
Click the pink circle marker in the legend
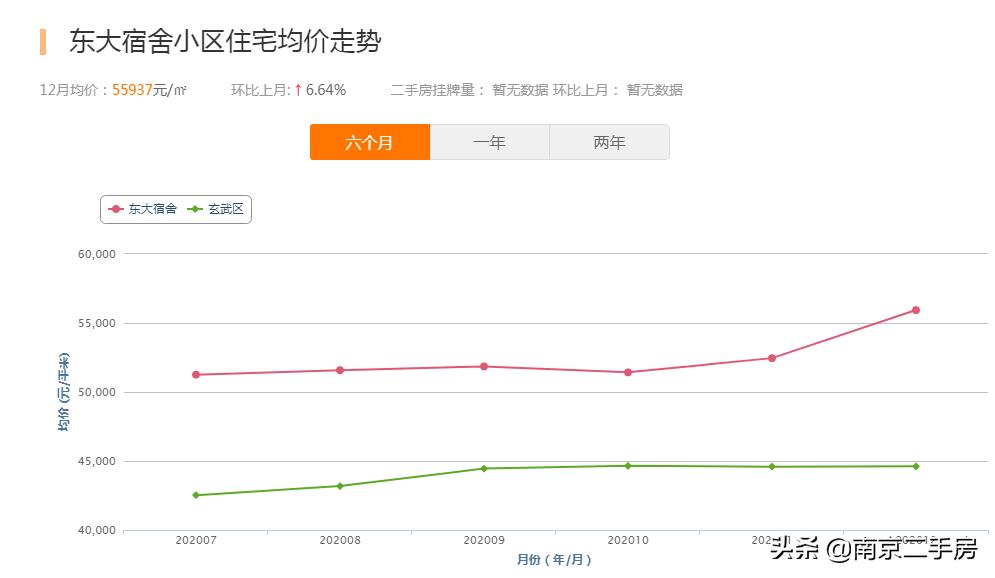113,209
